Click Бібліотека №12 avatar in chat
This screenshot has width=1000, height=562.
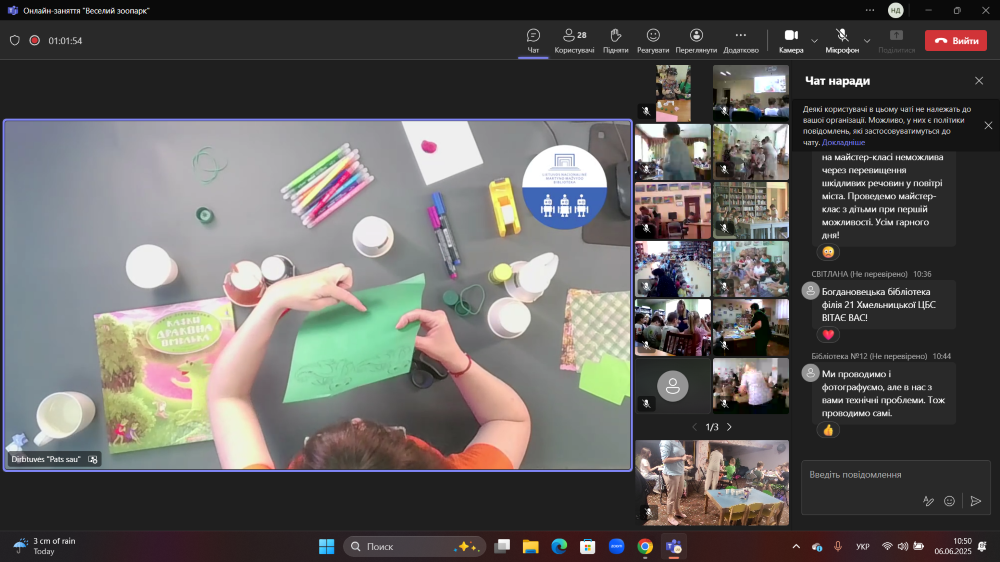click(810, 373)
